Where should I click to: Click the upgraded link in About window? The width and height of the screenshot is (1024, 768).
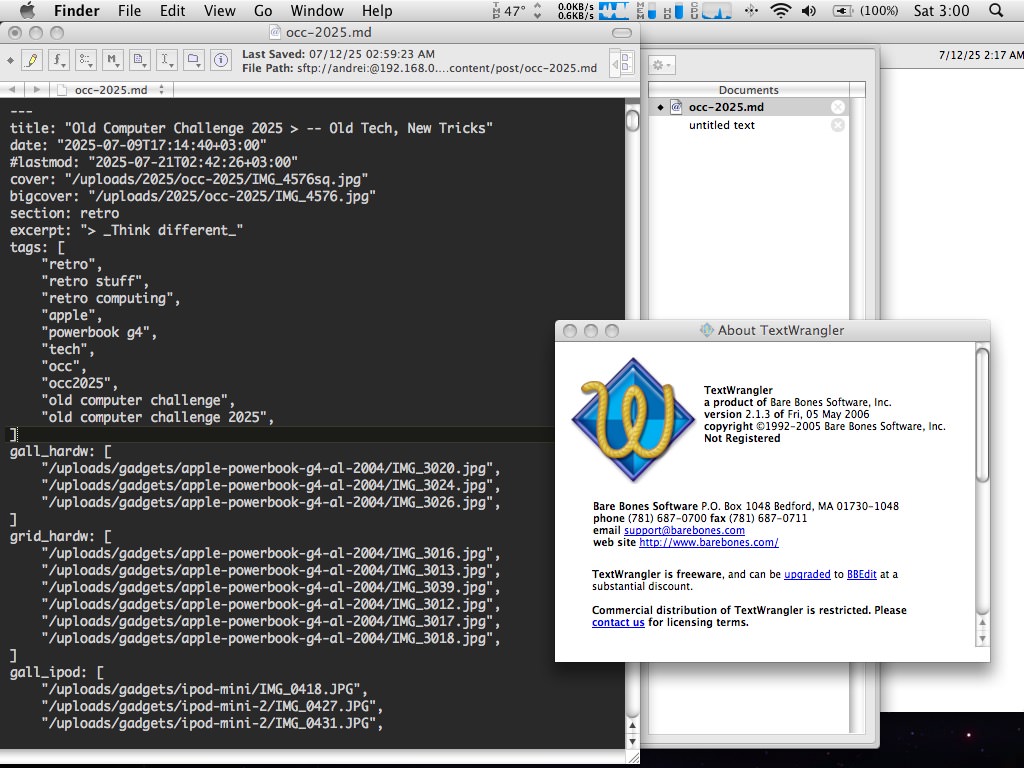pos(807,574)
